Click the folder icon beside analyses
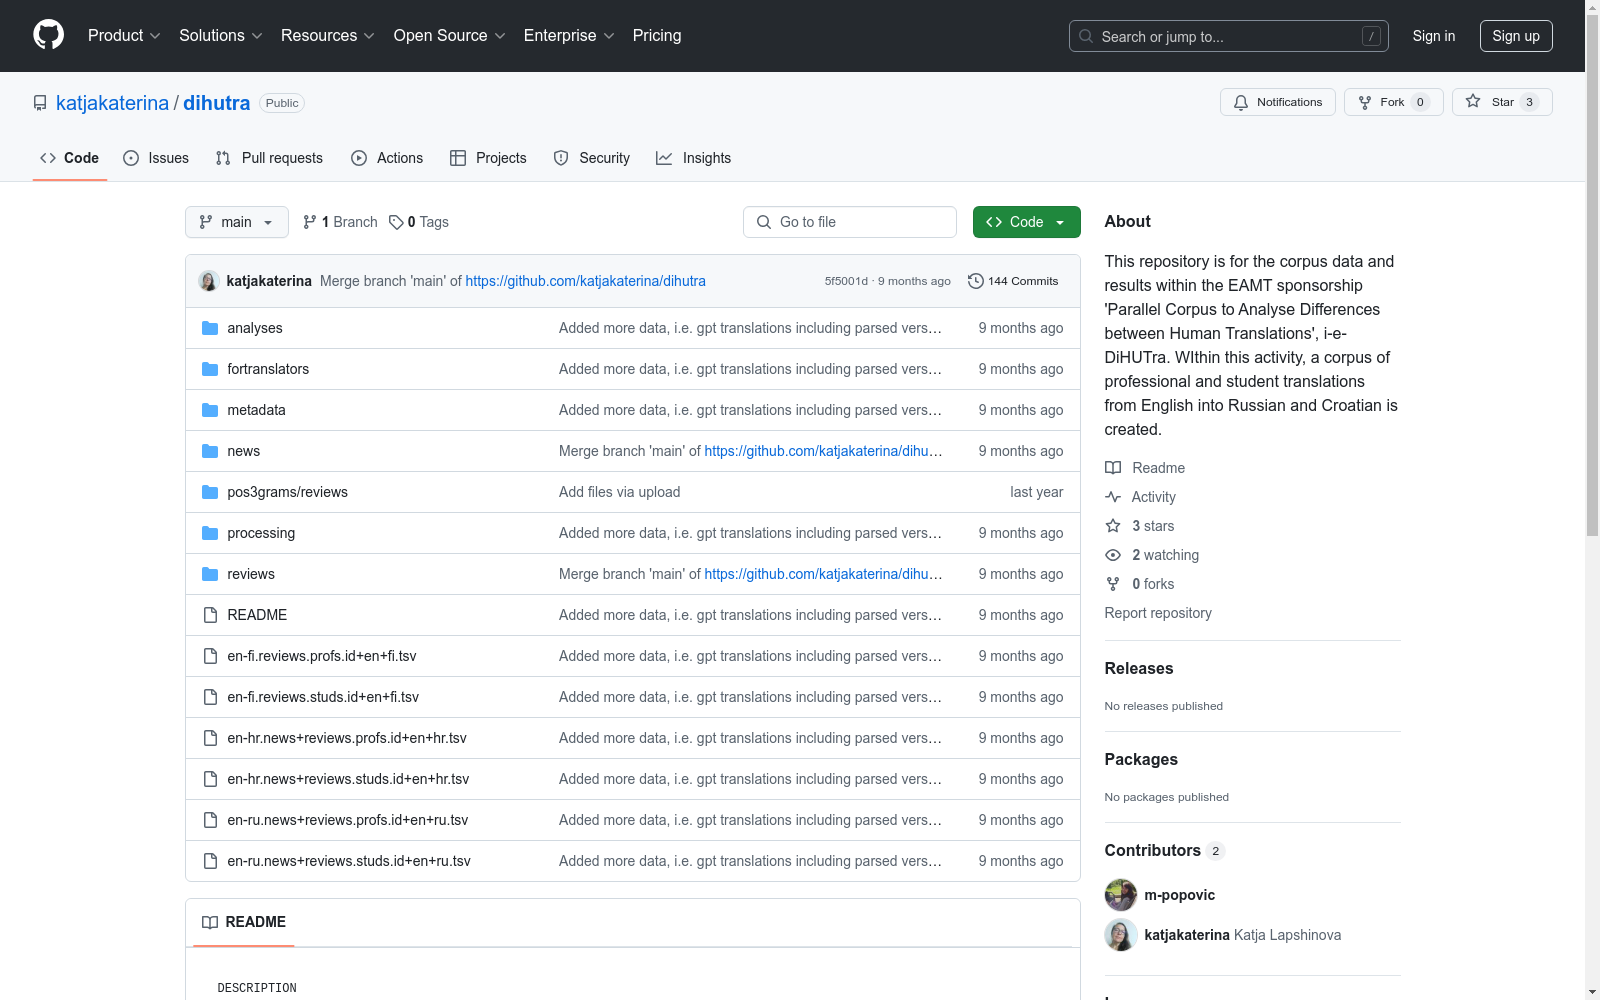Viewport: 1600px width, 1000px height. click(210, 328)
